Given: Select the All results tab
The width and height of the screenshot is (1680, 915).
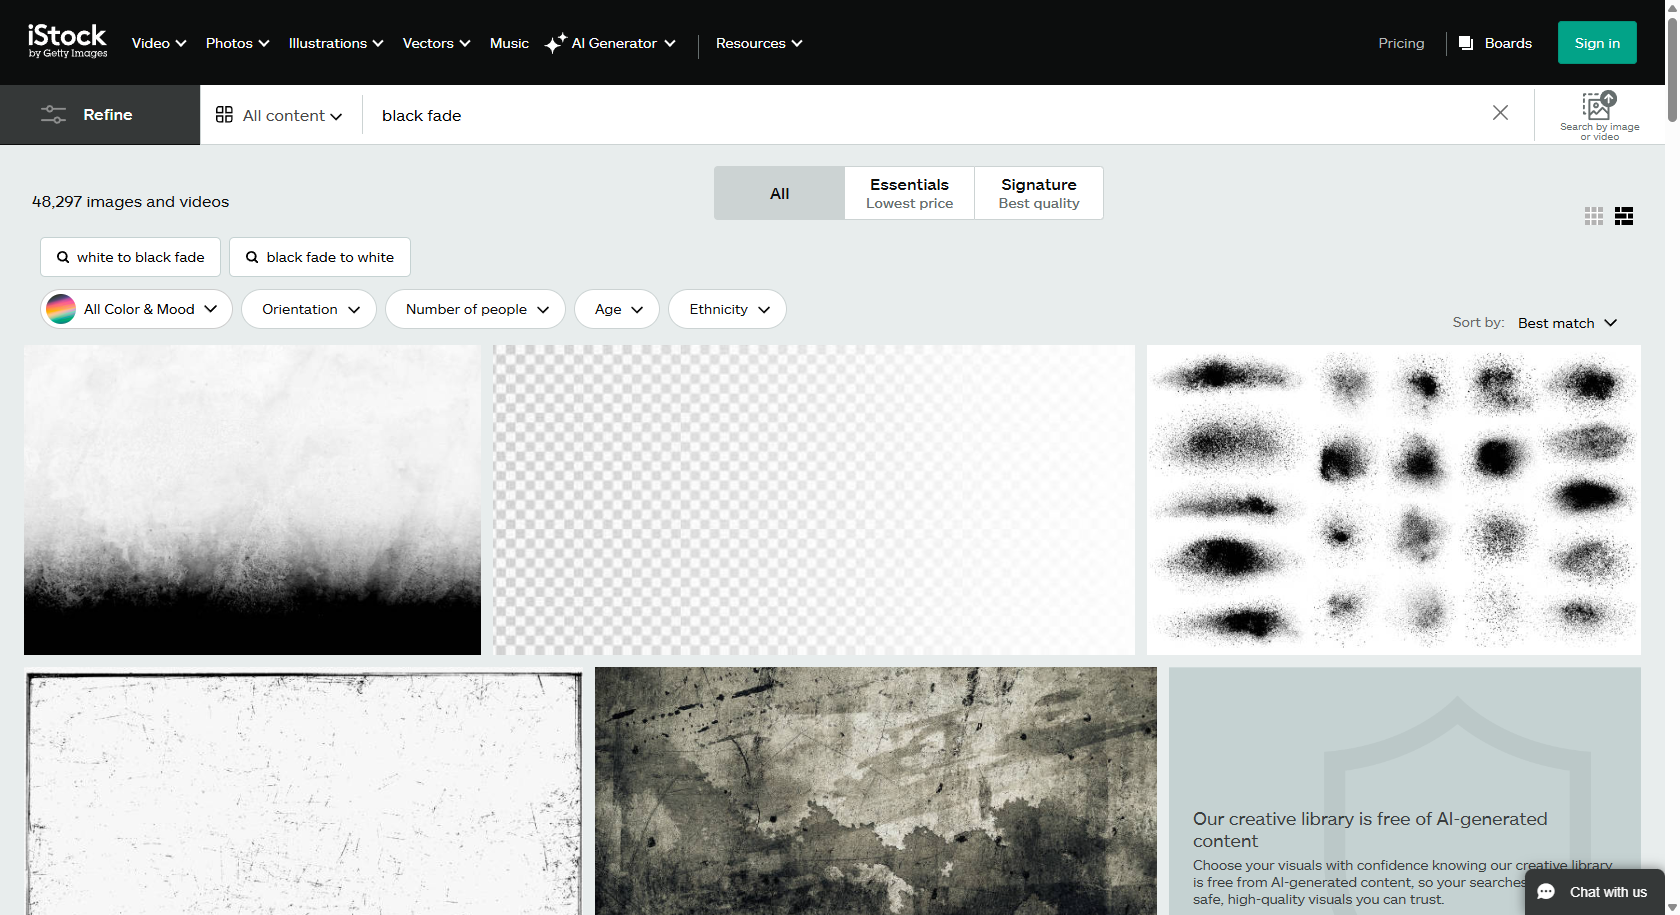Looking at the screenshot, I should click(x=779, y=193).
